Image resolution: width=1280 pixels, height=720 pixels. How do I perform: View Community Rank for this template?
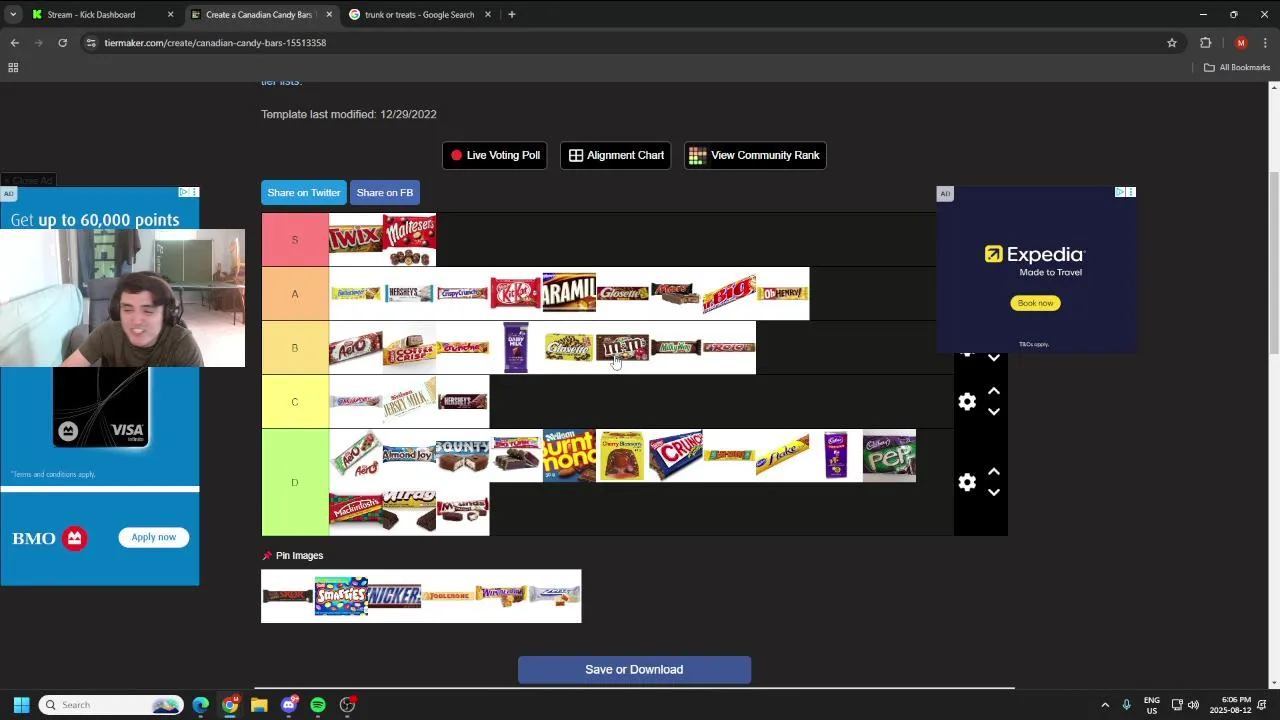click(755, 155)
